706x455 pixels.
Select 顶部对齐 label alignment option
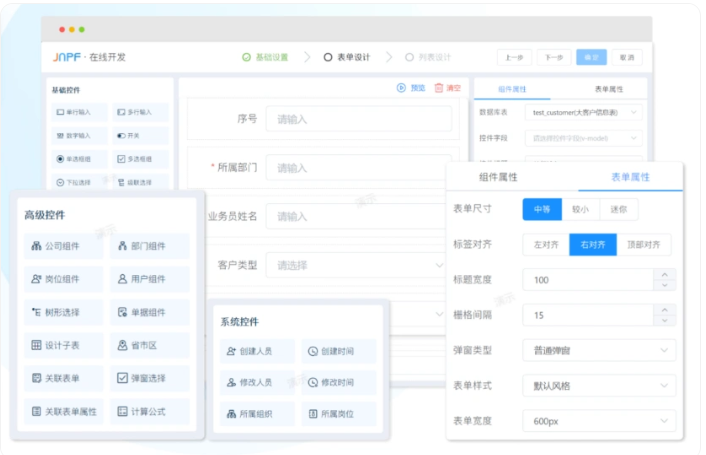(642, 245)
